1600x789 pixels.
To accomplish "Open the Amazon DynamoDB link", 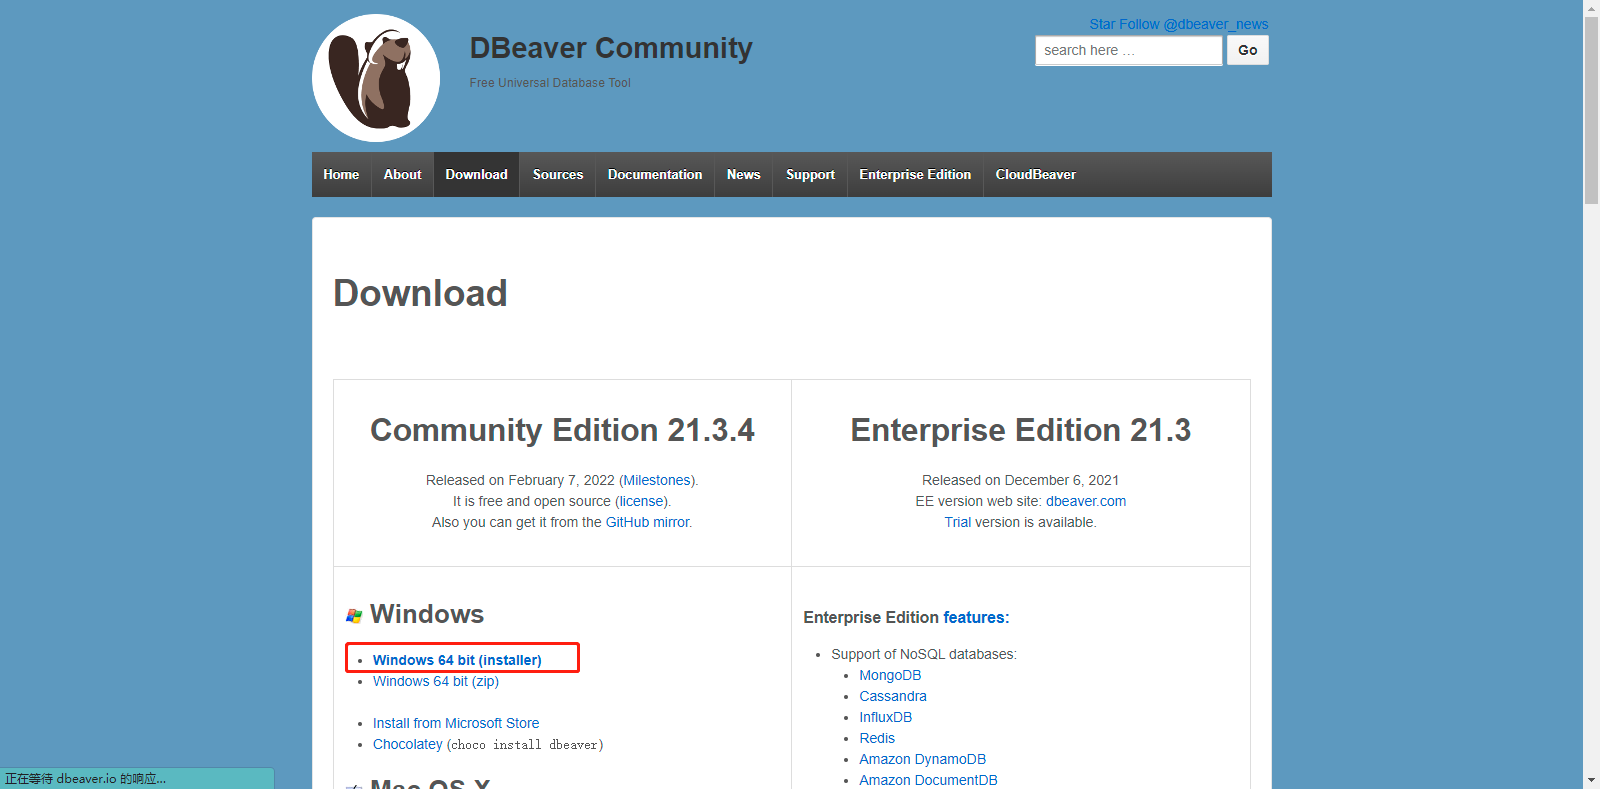I will coord(923,759).
